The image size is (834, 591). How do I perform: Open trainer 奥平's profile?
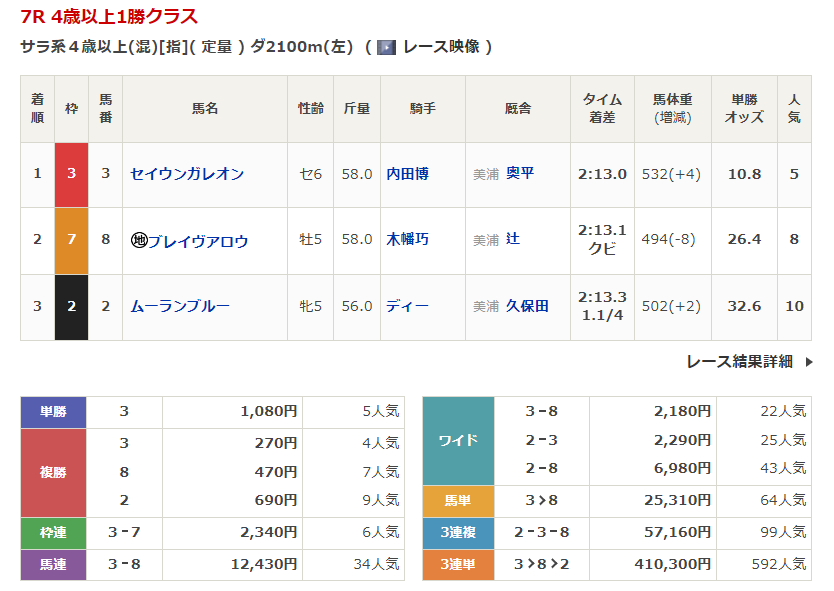click(x=520, y=174)
